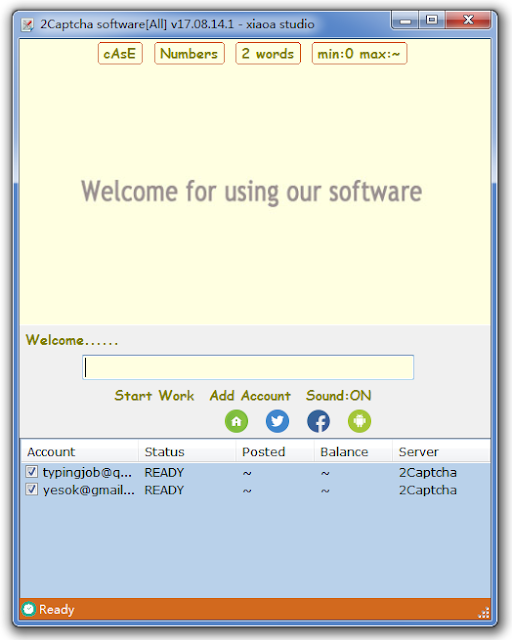Screen dimensions: 512x640
Task: Focus the captcha answer input field
Action: click(248, 367)
